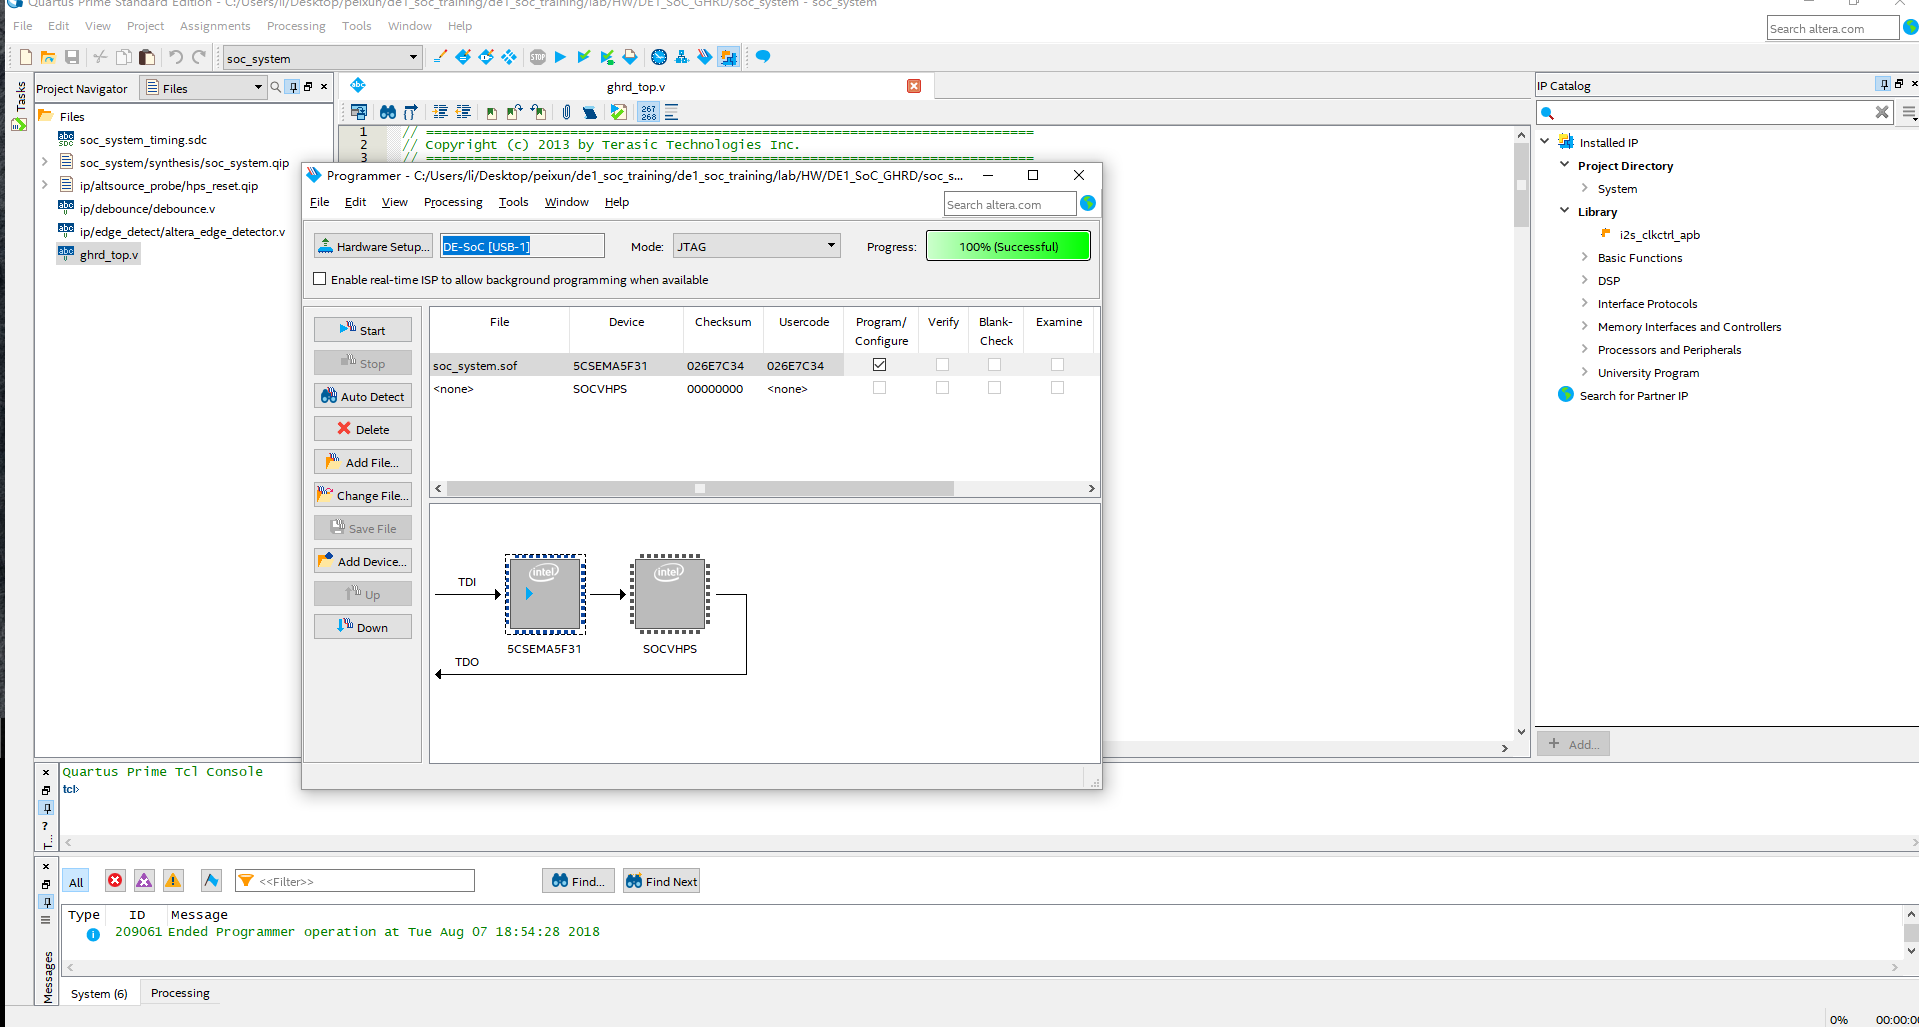Viewport: 1919px width, 1027px height.
Task: Click the editor vertical scrollbar thumb
Action: tap(1521, 185)
